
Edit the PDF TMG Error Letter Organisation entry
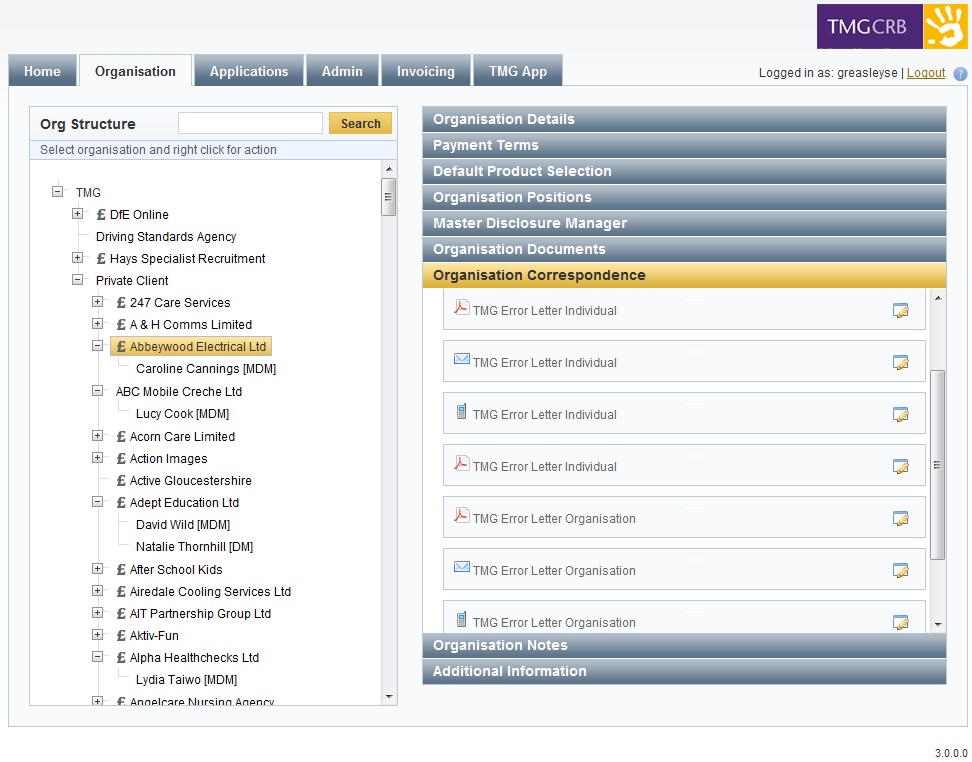(x=900, y=519)
